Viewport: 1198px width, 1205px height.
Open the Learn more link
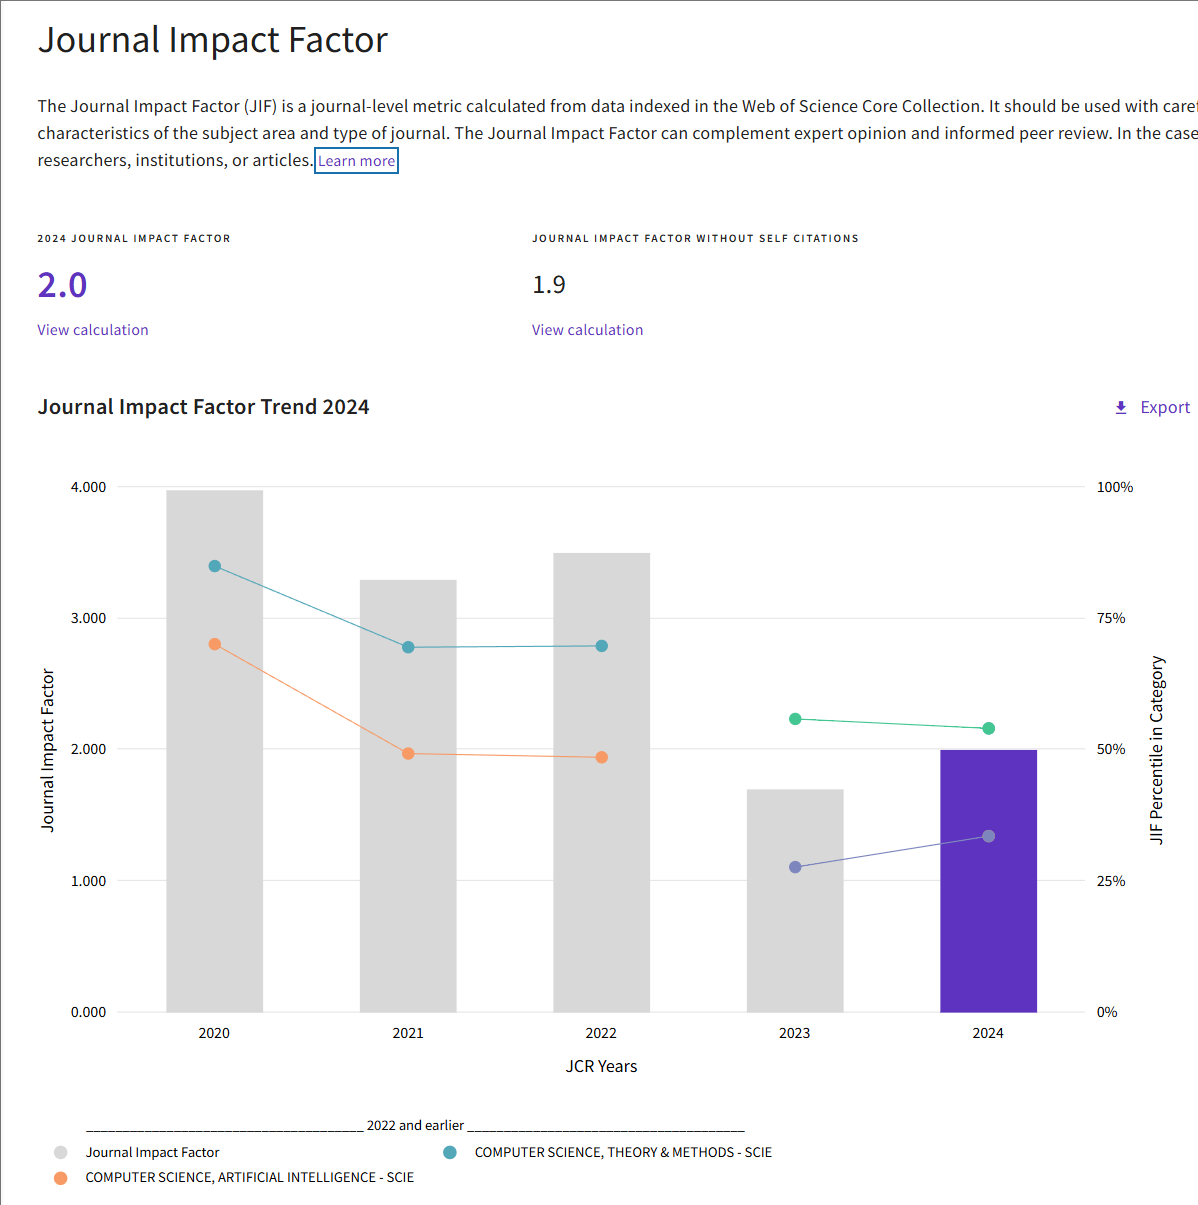tap(356, 161)
